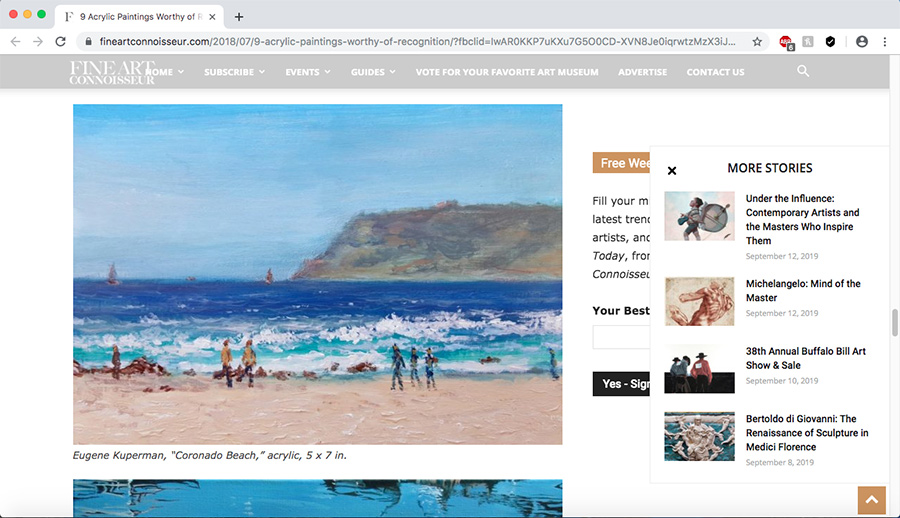Click the page vertical scrollbar thumb
Screen dimensions: 900x518
(894, 323)
